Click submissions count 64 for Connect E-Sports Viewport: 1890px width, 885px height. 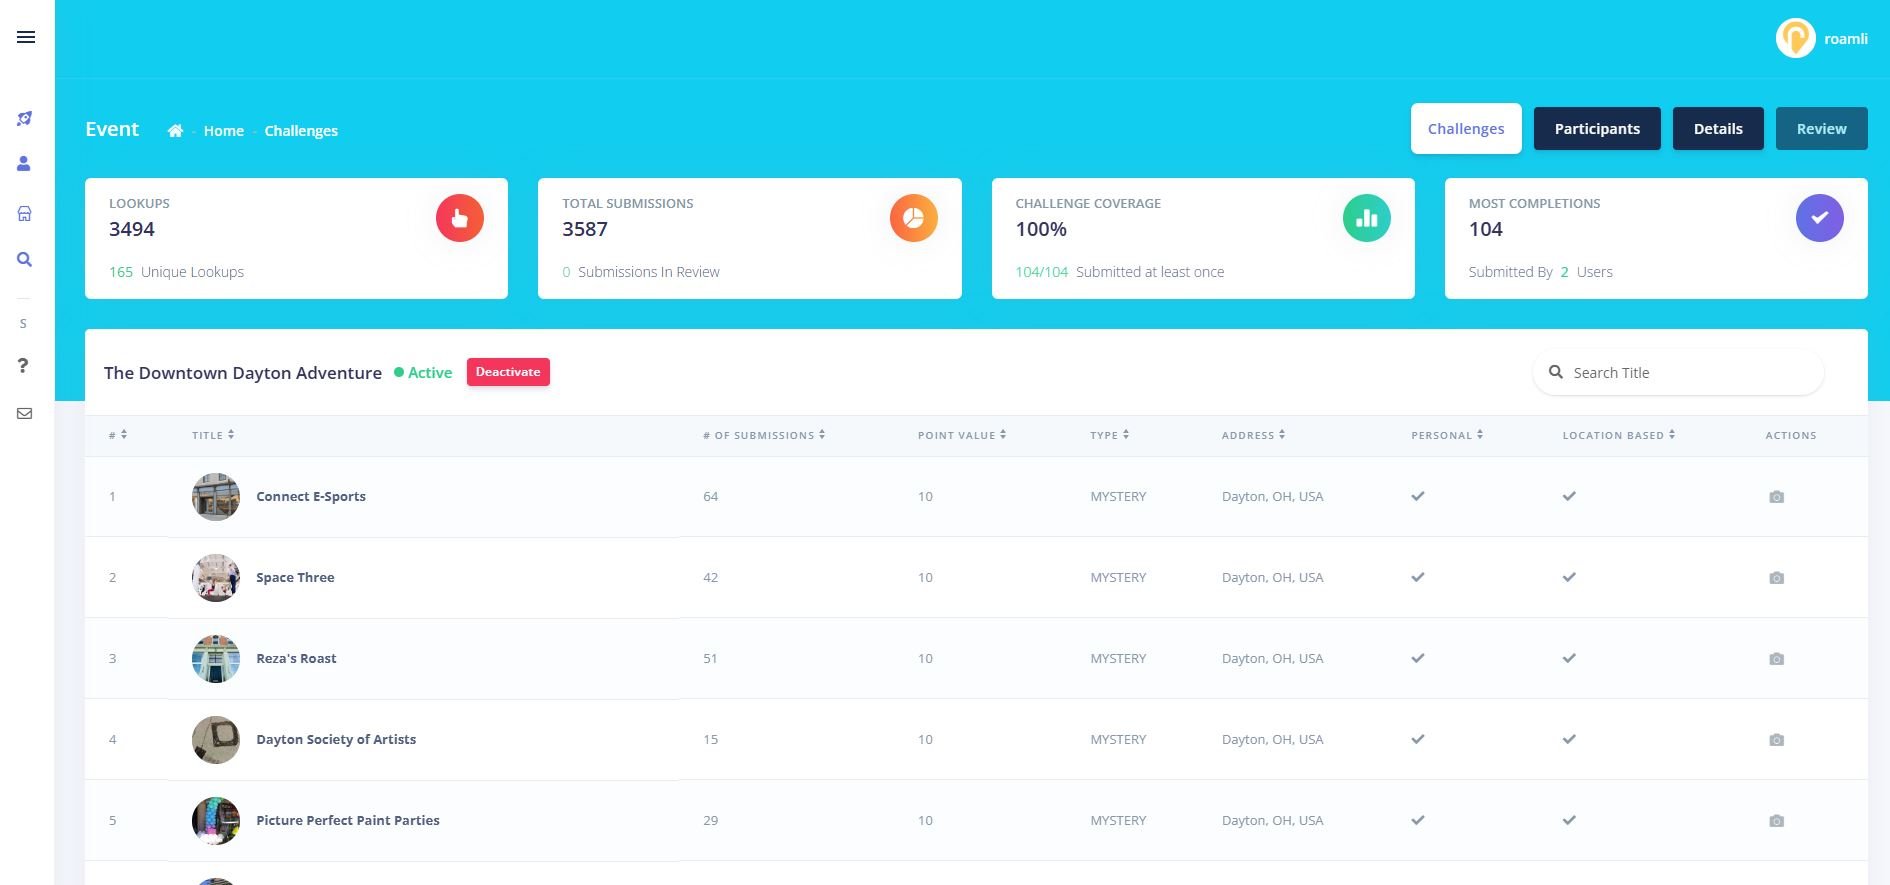pyautogui.click(x=711, y=496)
